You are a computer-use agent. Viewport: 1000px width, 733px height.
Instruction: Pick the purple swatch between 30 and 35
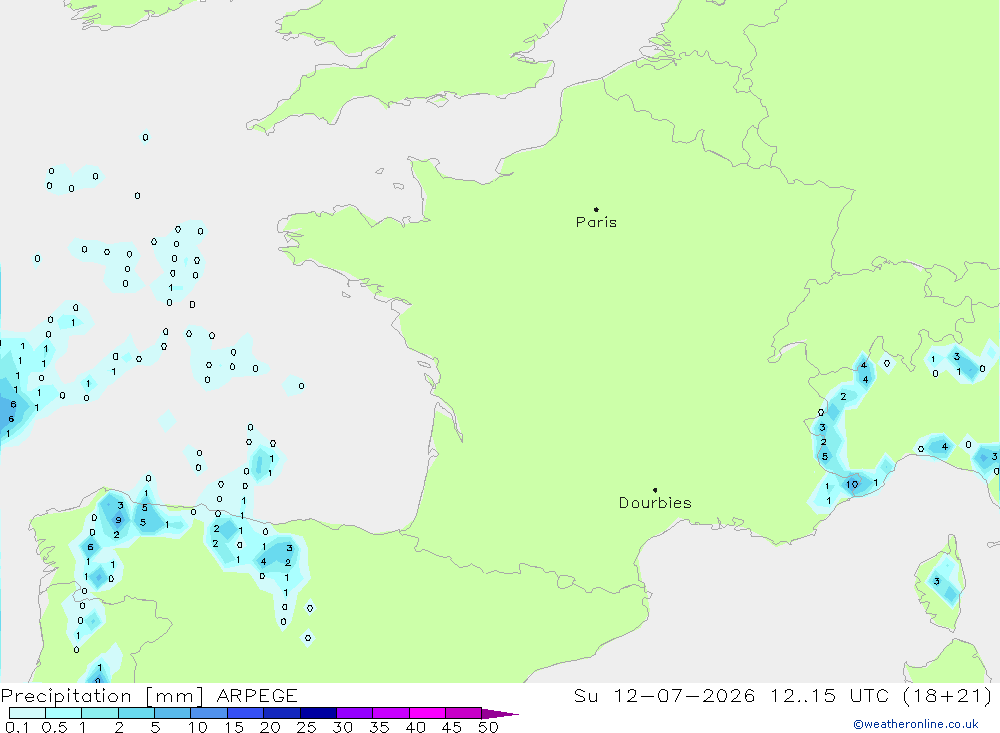pyautogui.click(x=354, y=713)
